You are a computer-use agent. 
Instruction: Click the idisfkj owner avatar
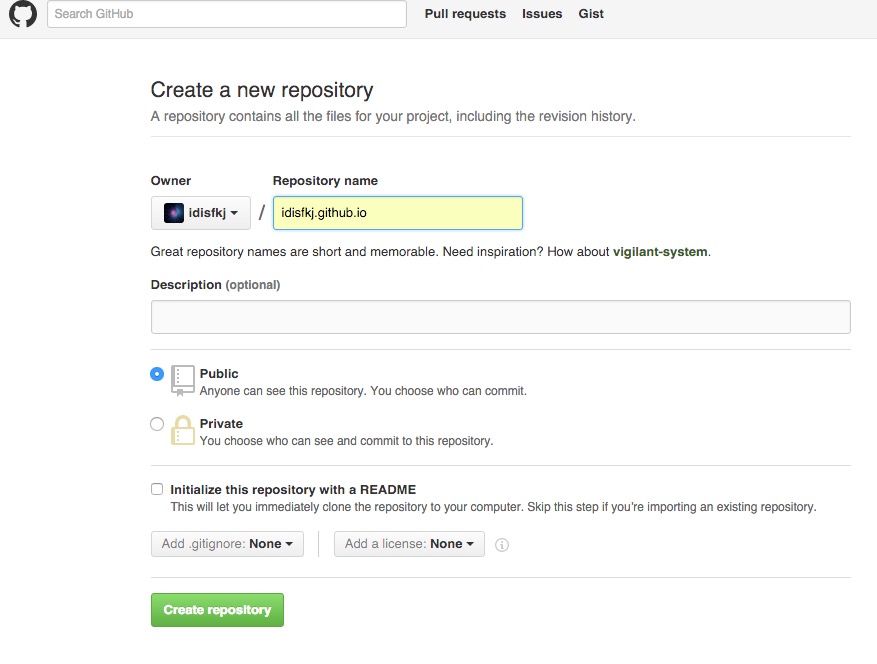[x=175, y=212]
